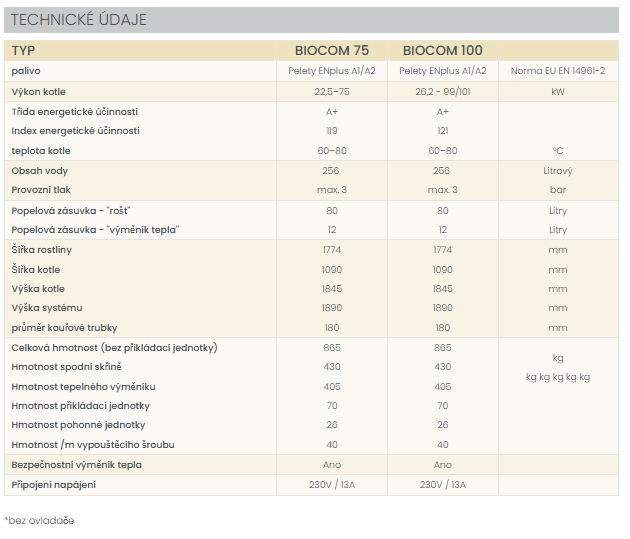Click 'Norma EU EN 14961-2' cell
Viewport: 630px width, 539px height.
(x=558, y=71)
